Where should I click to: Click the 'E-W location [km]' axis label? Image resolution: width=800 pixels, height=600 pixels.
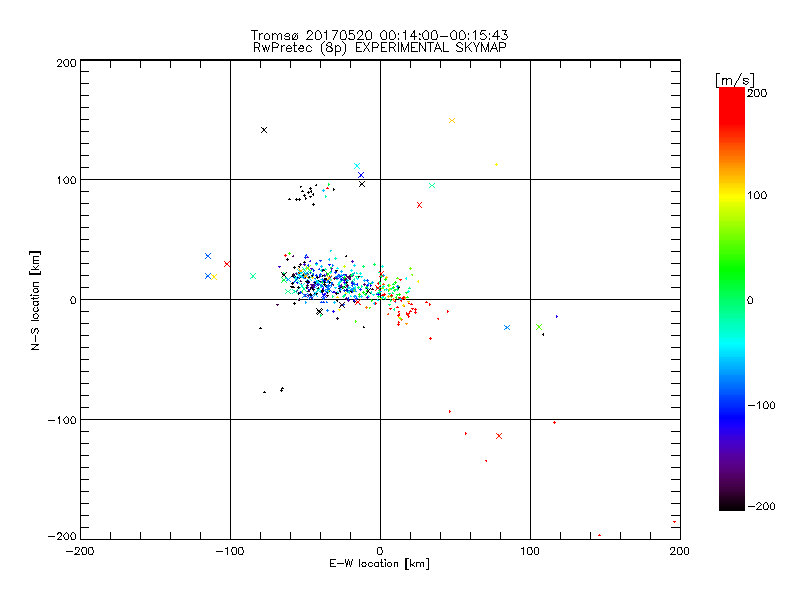tap(379, 563)
